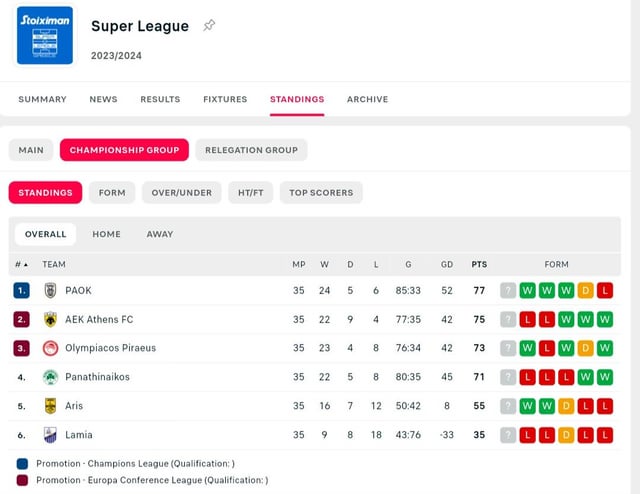640x494 pixels.
Task: Pin the Super League with pin icon
Action: tap(209, 25)
